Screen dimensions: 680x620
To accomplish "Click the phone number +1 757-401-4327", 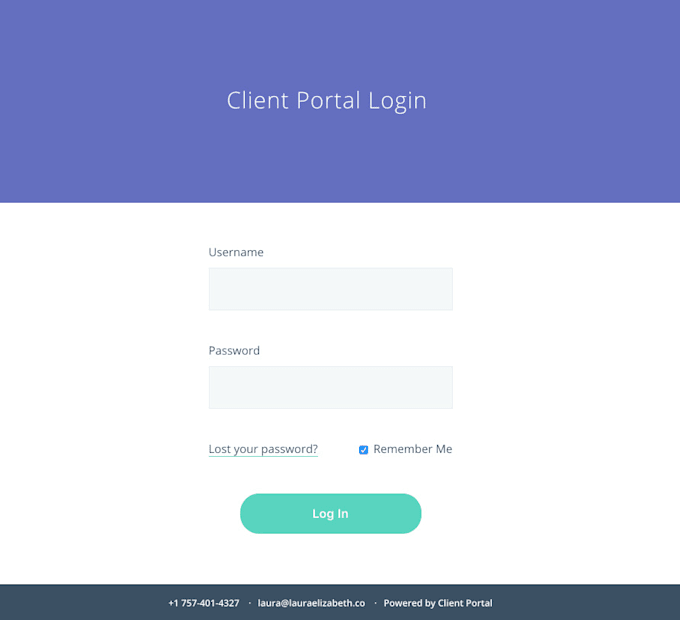I will [x=204, y=603].
